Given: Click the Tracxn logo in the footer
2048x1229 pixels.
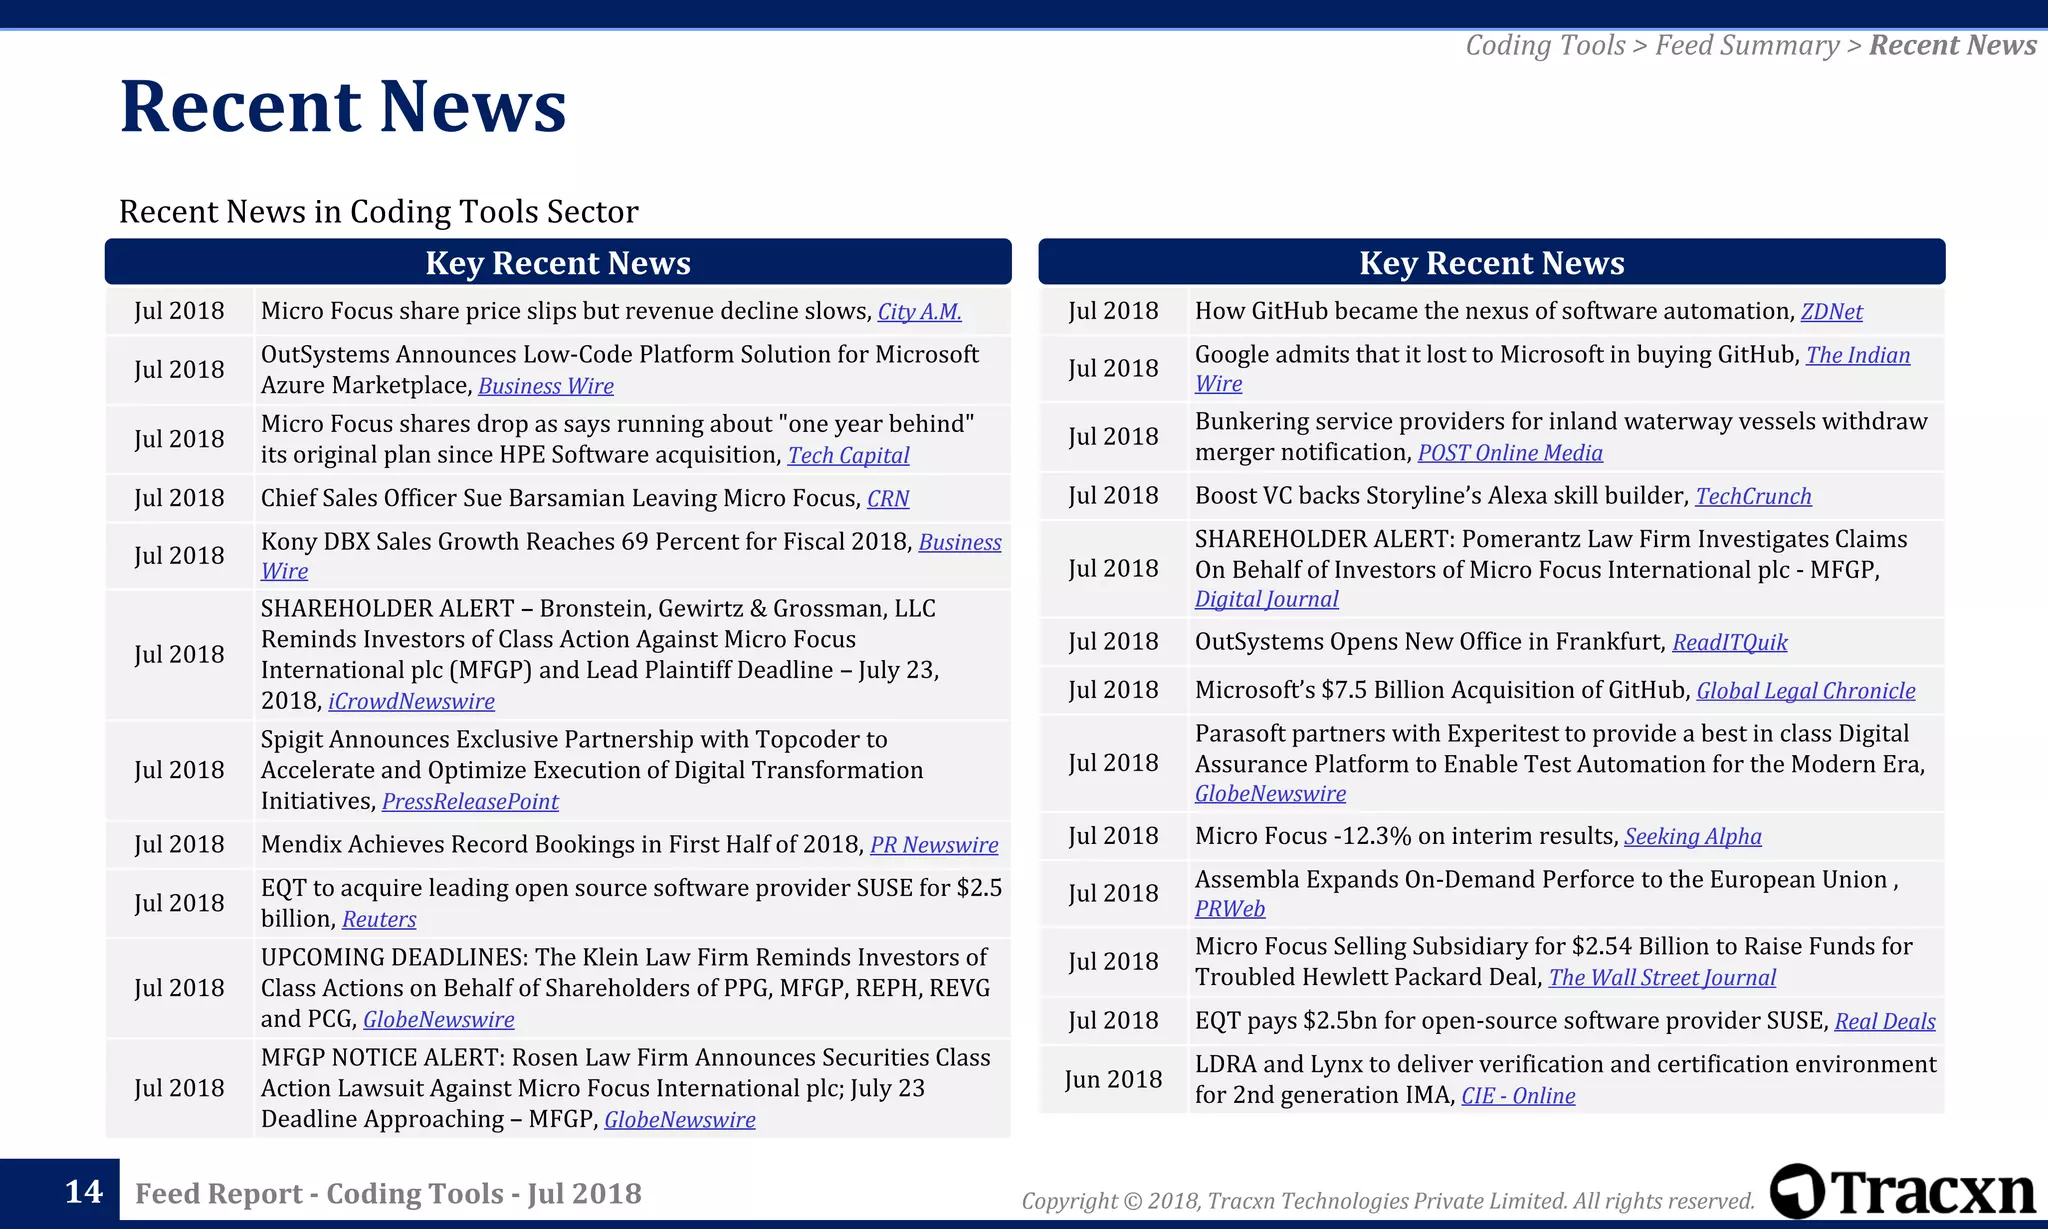Looking at the screenshot, I should [x=1903, y=1191].
